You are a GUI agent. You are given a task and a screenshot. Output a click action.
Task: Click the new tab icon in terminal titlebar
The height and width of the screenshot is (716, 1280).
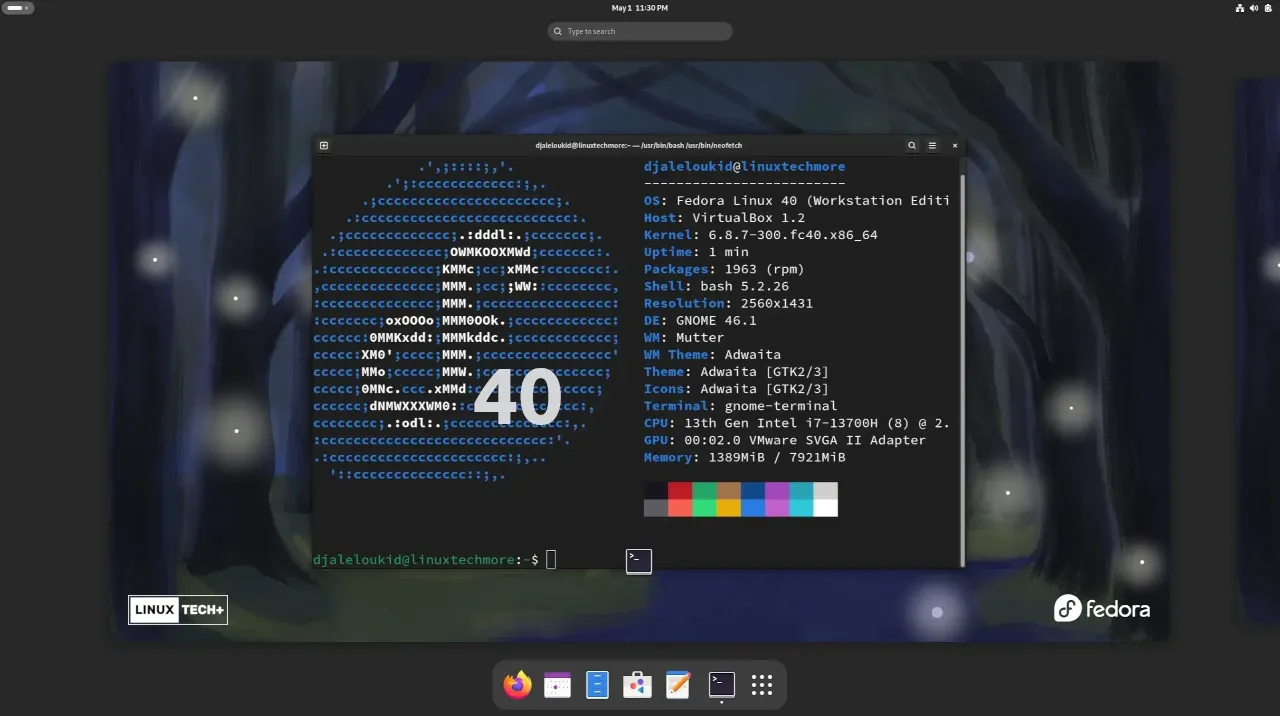tap(324, 145)
